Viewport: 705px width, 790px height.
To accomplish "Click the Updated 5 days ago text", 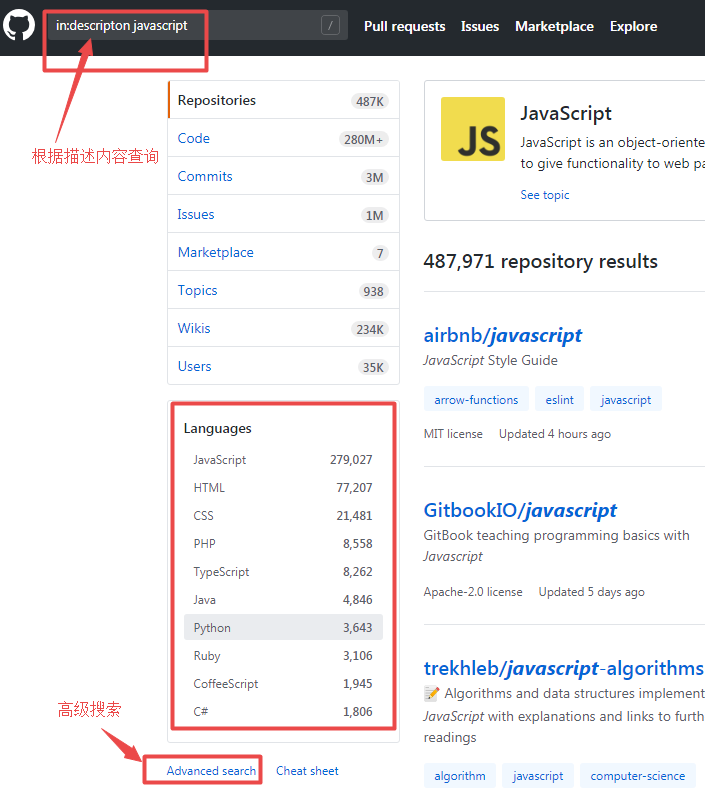I will [592, 592].
